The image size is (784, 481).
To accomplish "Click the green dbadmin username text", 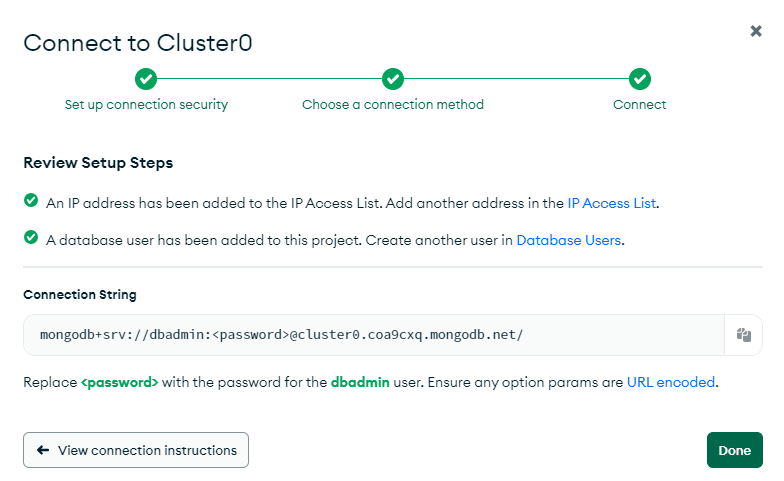I will (360, 382).
